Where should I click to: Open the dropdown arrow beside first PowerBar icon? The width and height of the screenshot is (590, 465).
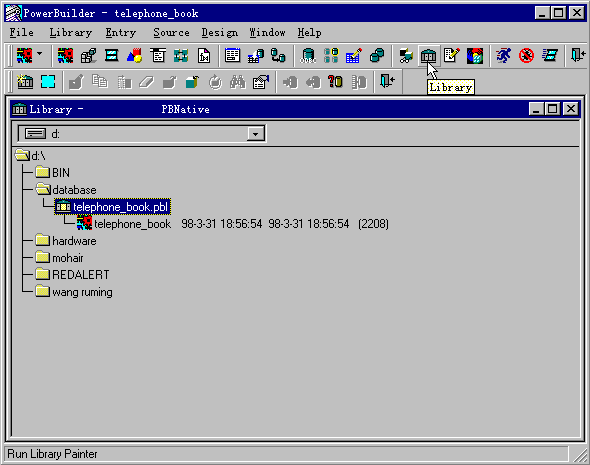coord(40,55)
